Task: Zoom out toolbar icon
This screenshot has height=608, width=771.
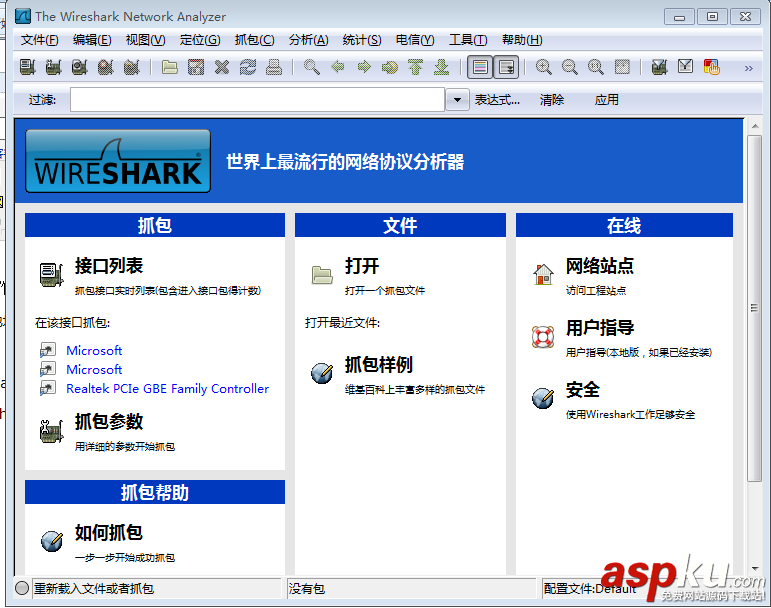Action: tap(569, 66)
